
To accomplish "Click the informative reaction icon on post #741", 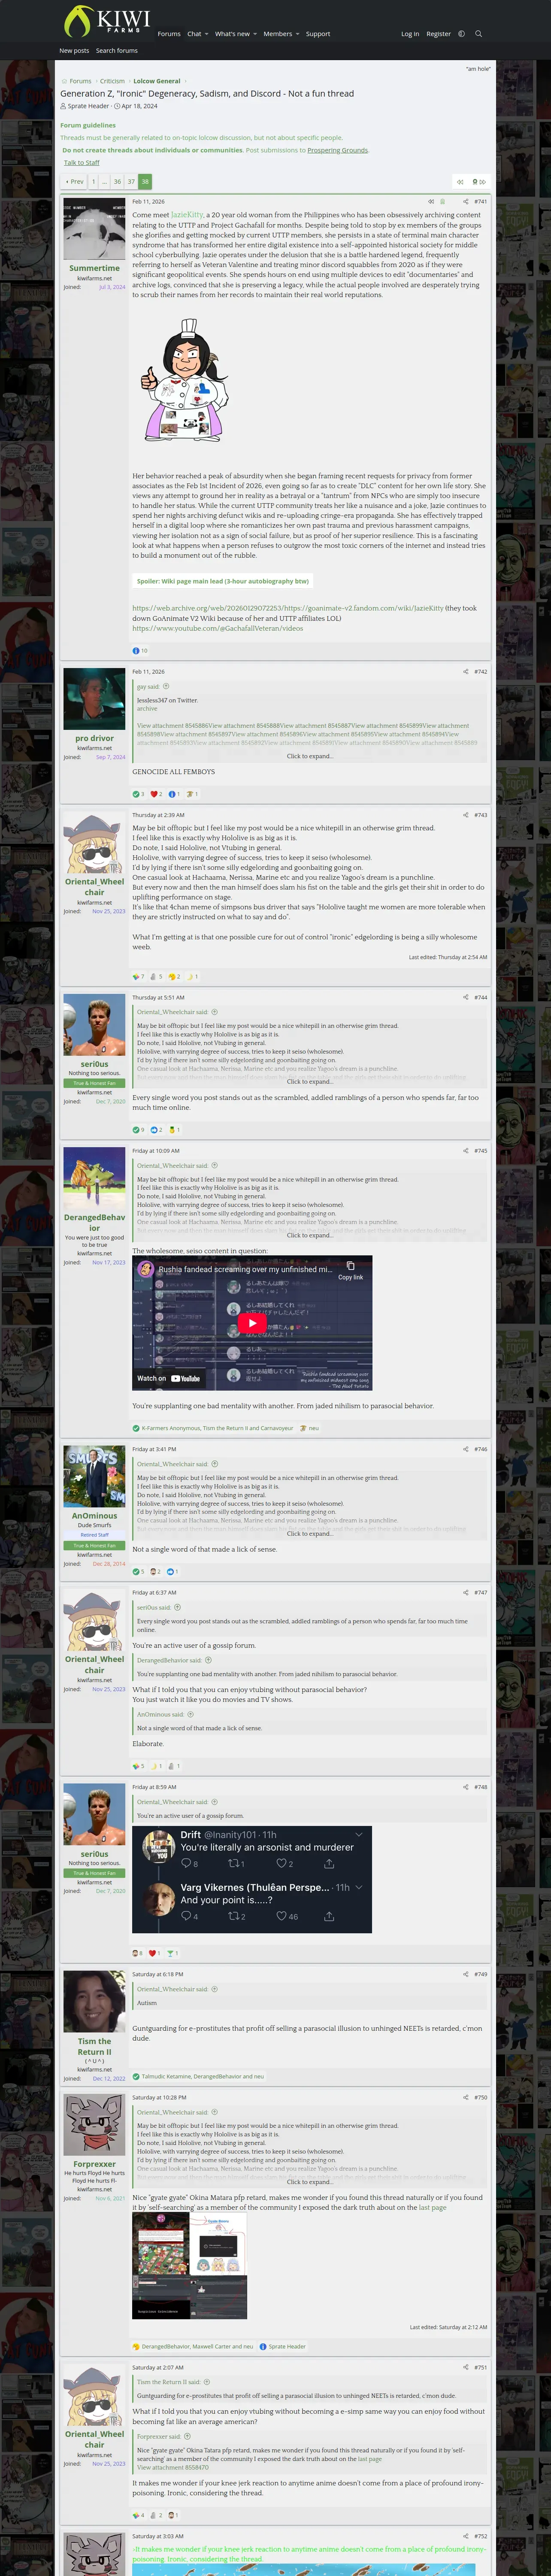I will [136, 650].
